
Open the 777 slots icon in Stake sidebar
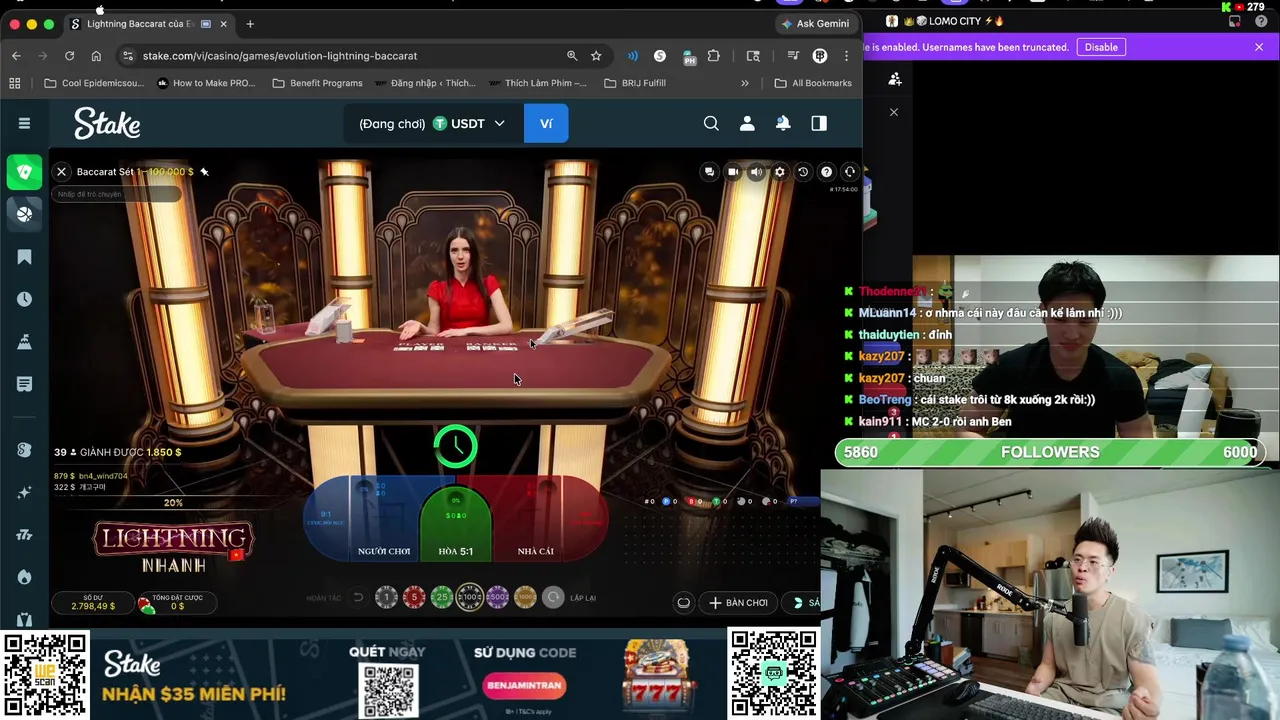tap(24, 534)
